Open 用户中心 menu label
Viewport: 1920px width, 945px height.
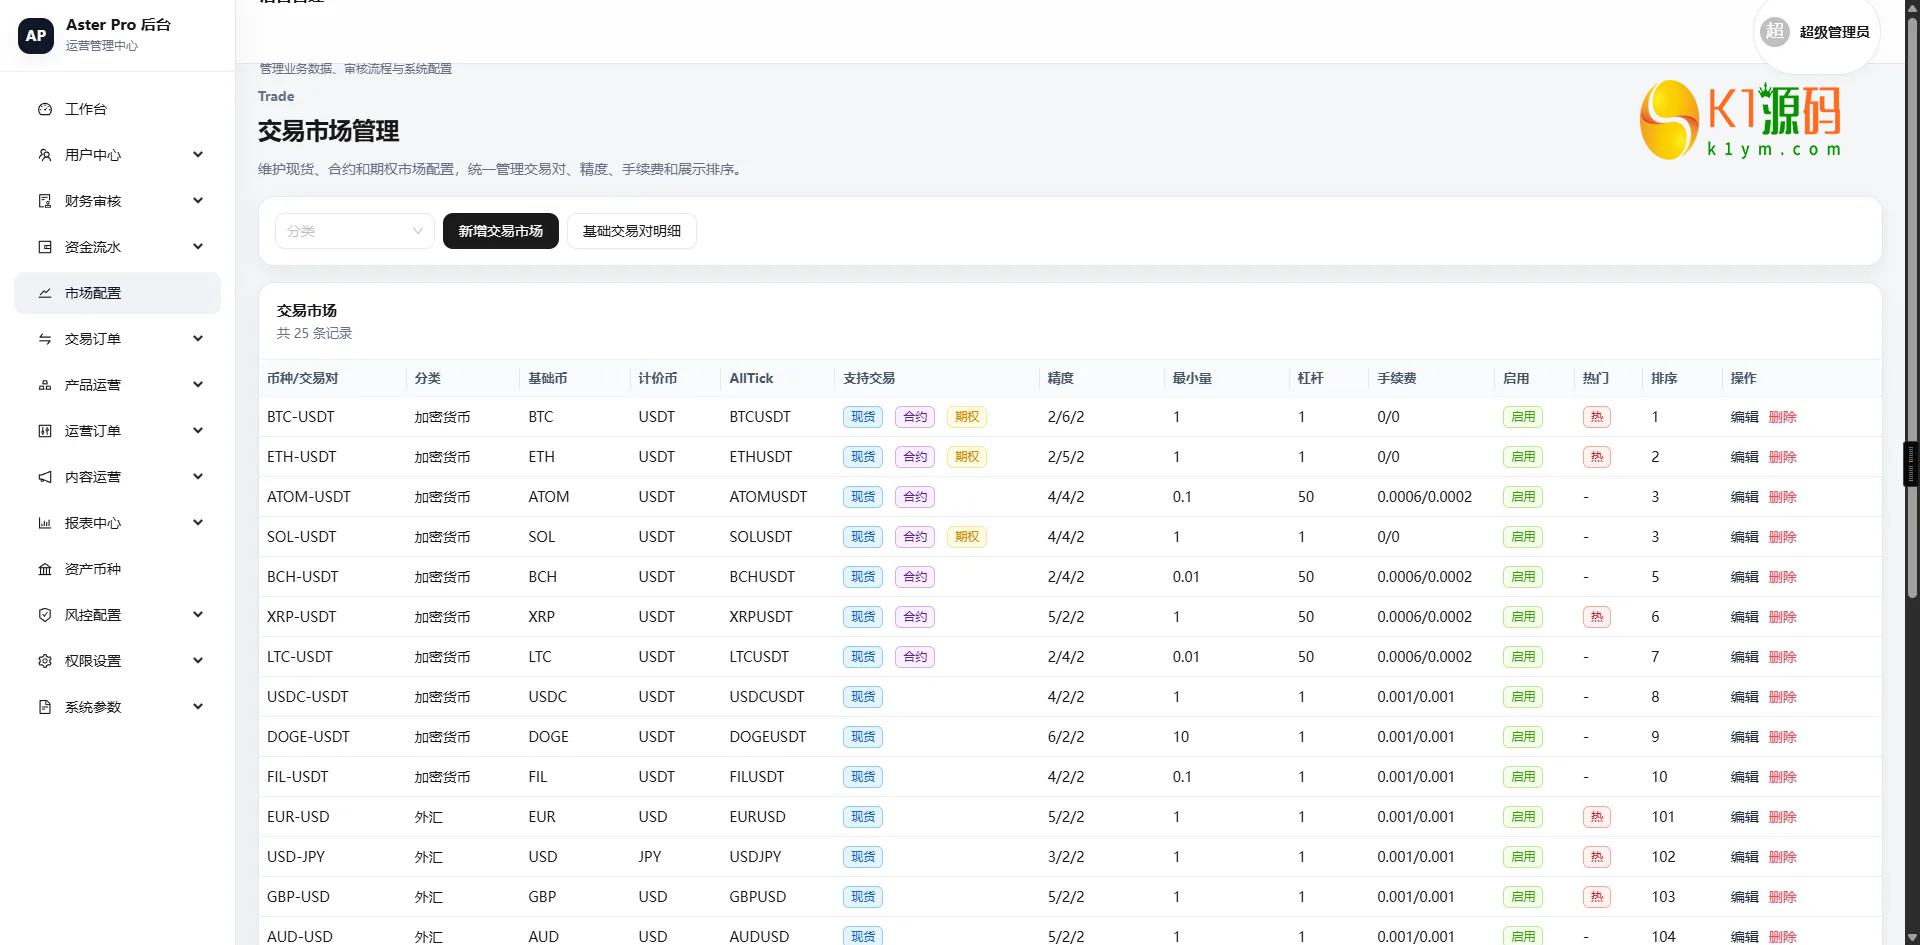[93, 155]
